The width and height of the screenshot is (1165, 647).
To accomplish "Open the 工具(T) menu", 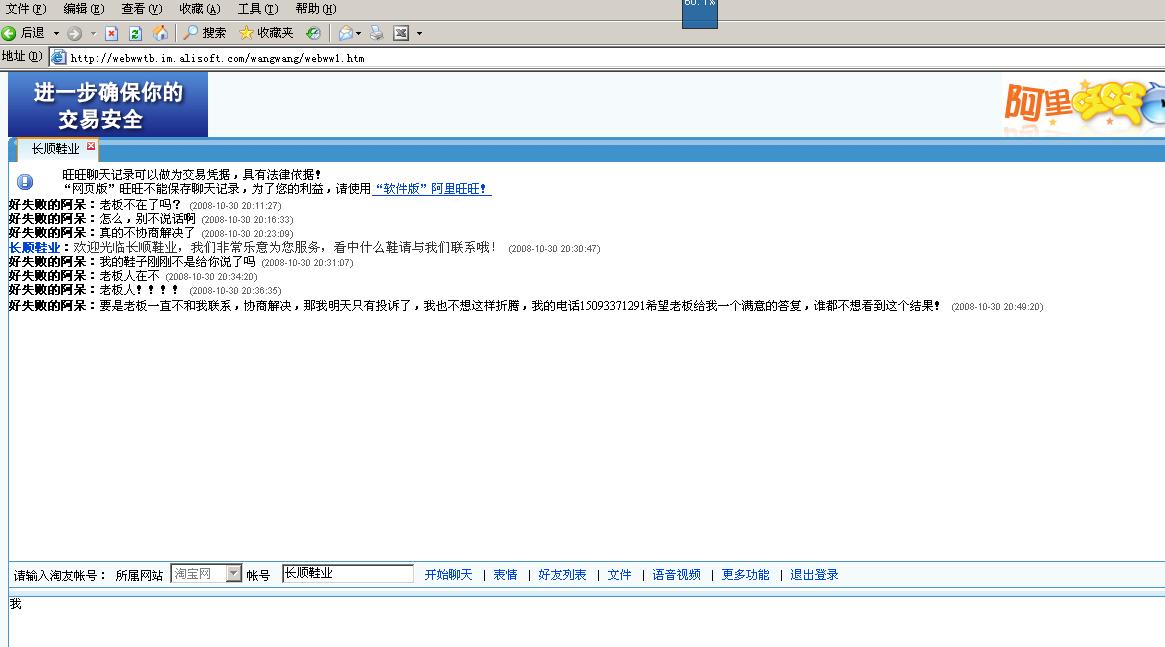I will click(258, 9).
